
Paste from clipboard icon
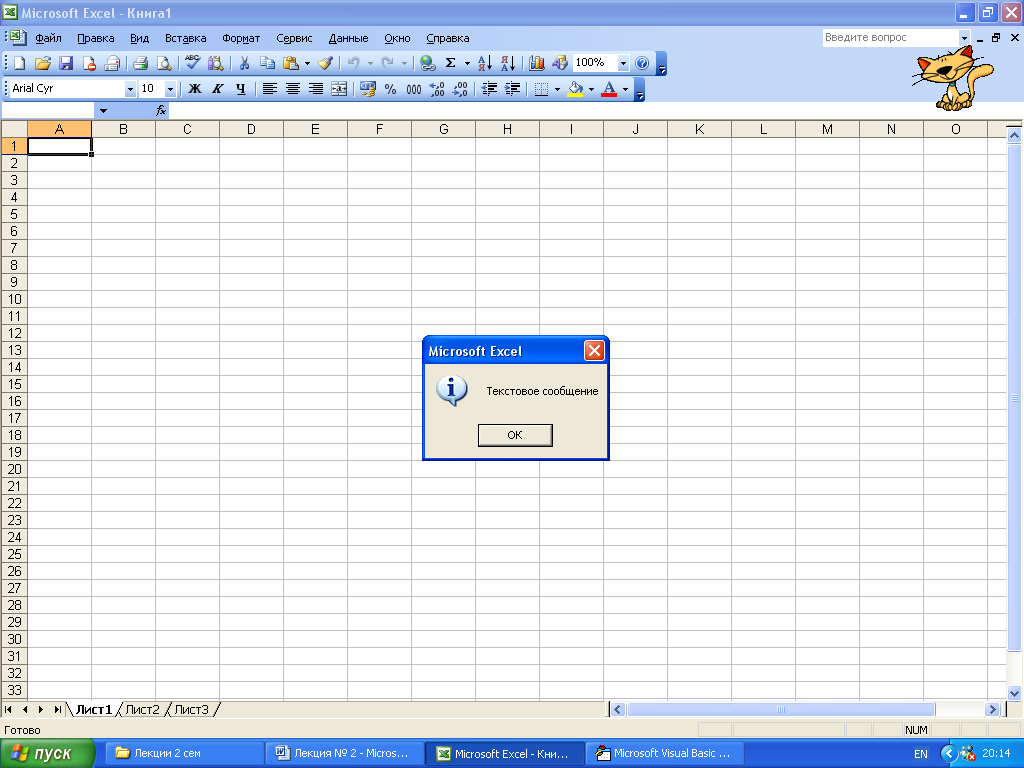(291, 63)
